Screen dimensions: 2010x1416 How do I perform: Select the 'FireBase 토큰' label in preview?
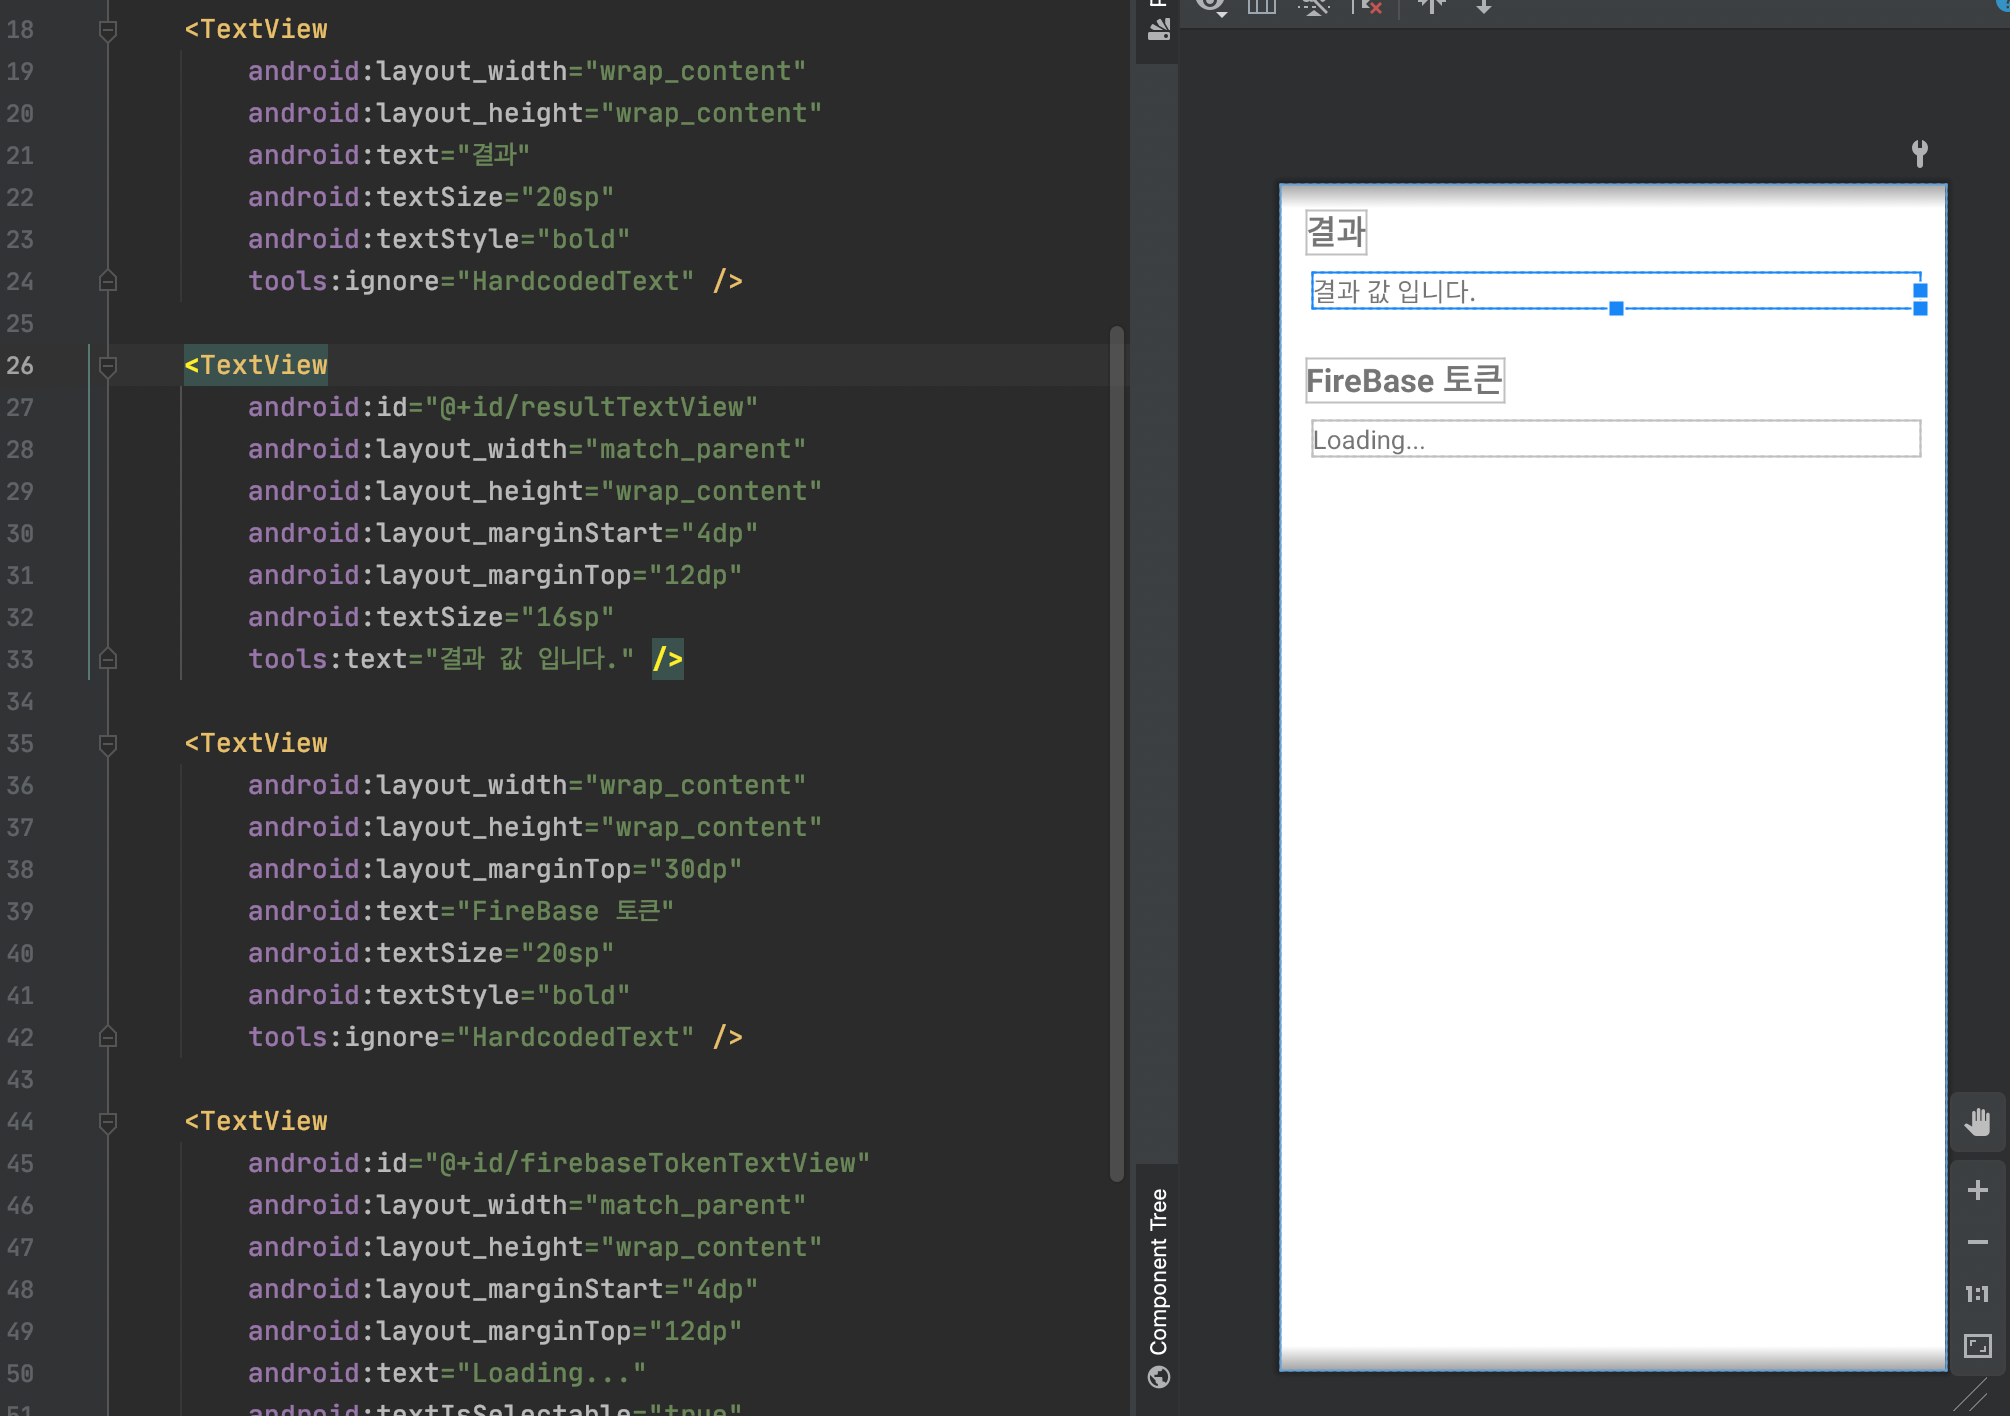(1404, 380)
